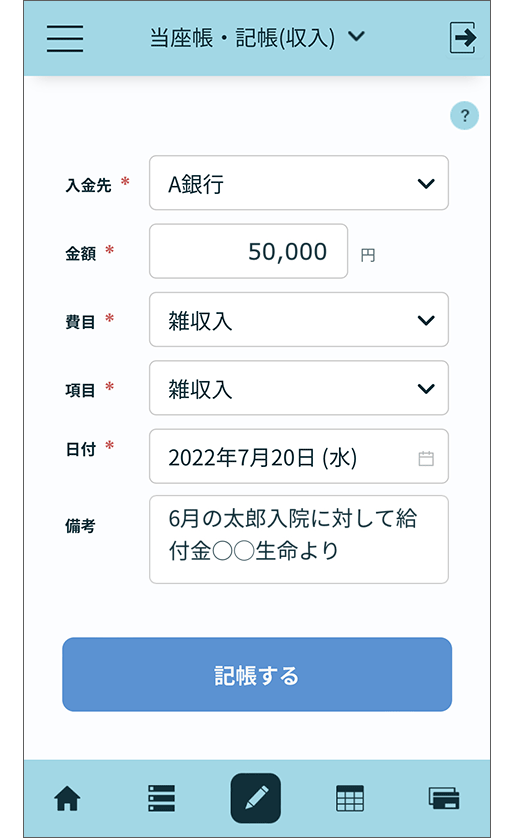This screenshot has height=838, width=514.
Task: Open the table grid icon in bottom bar
Action: (350, 798)
